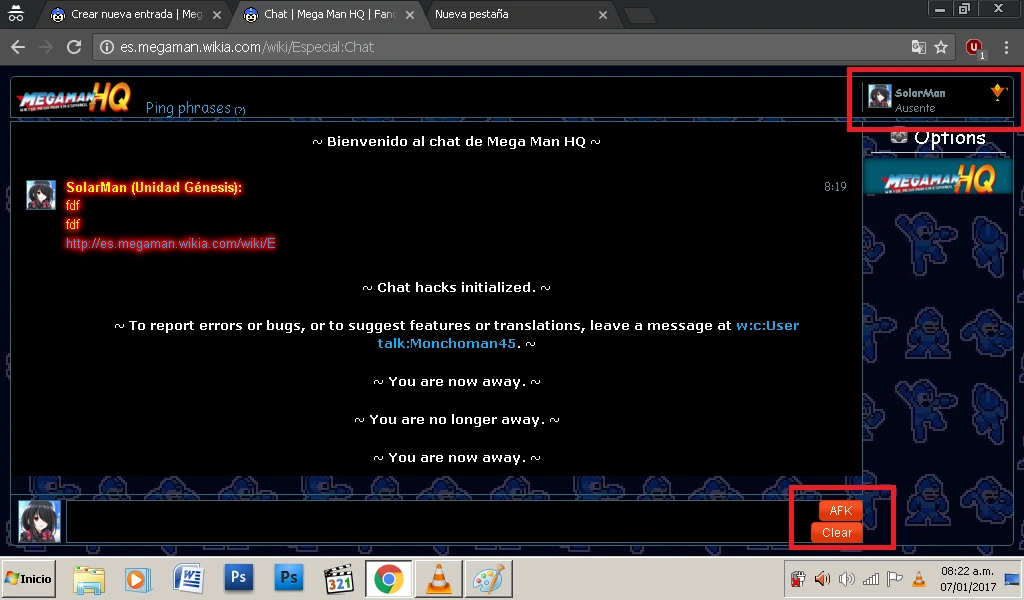Click the Mega Man HQ banner in the sidebar

pos(938,178)
